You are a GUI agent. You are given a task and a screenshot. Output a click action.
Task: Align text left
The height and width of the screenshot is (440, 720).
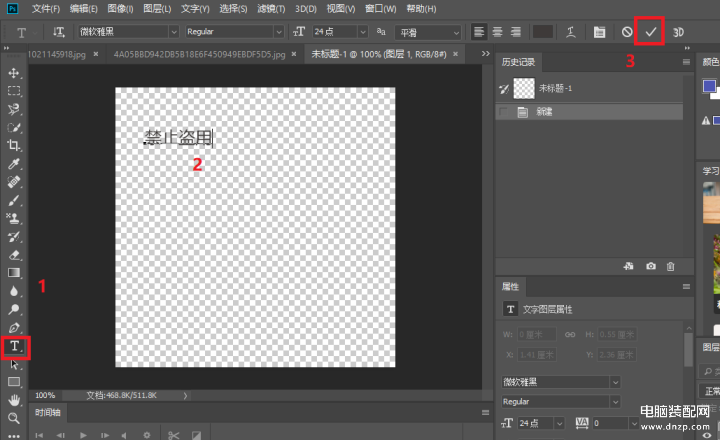coord(479,32)
